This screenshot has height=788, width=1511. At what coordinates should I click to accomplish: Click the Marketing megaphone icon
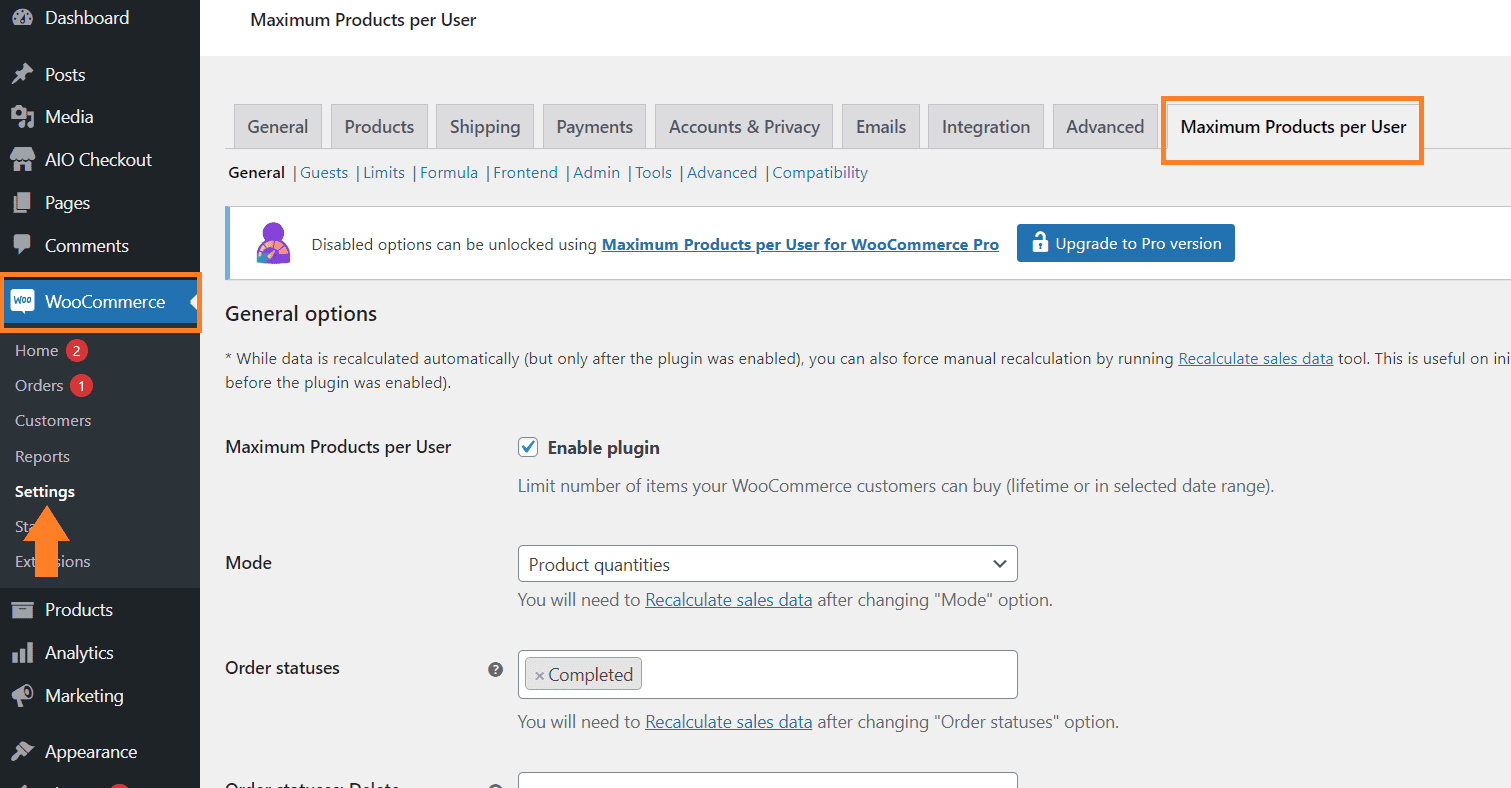(x=22, y=696)
